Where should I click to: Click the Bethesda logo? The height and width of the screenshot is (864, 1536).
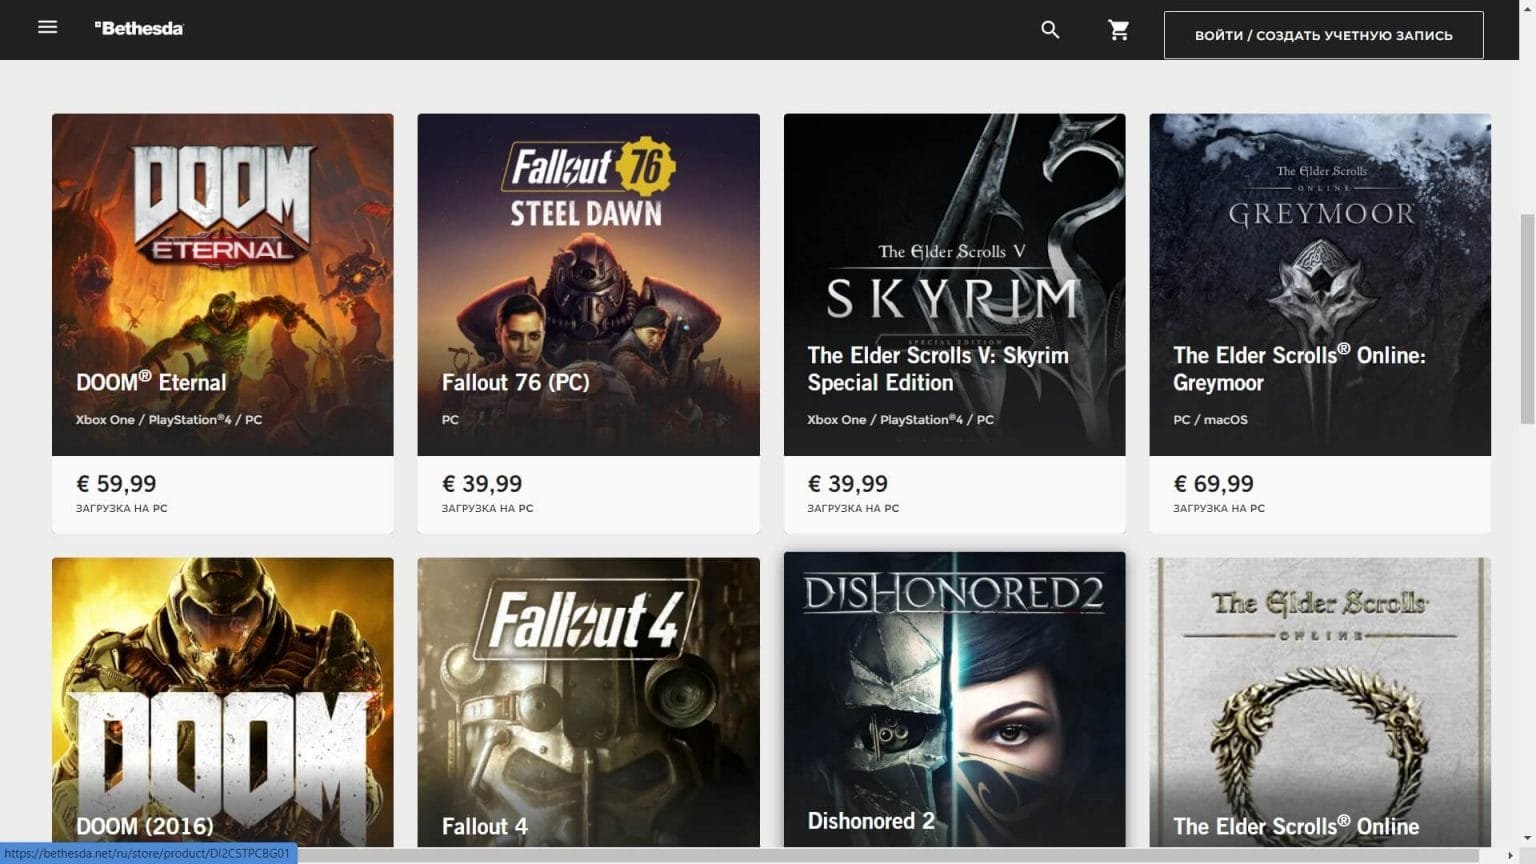click(139, 28)
